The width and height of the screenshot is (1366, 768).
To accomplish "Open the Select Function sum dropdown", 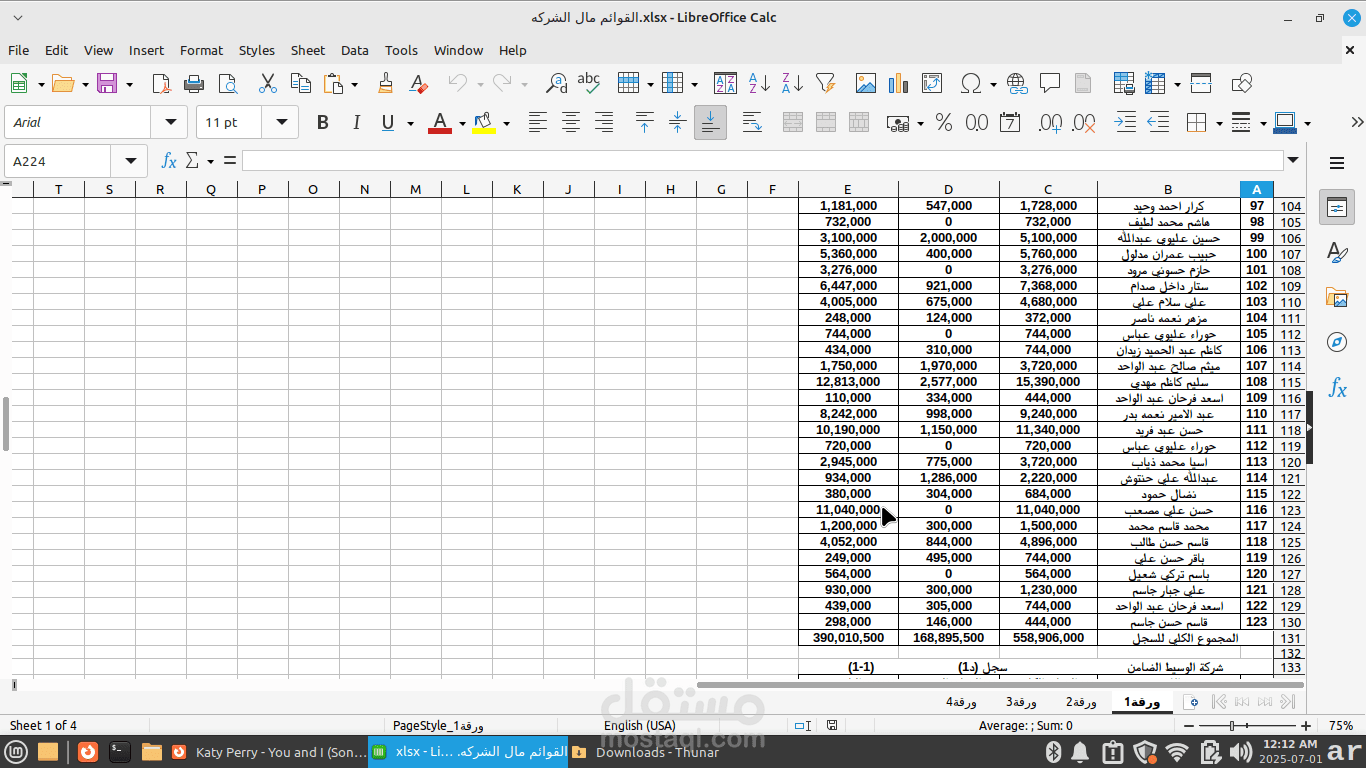I will (210, 161).
